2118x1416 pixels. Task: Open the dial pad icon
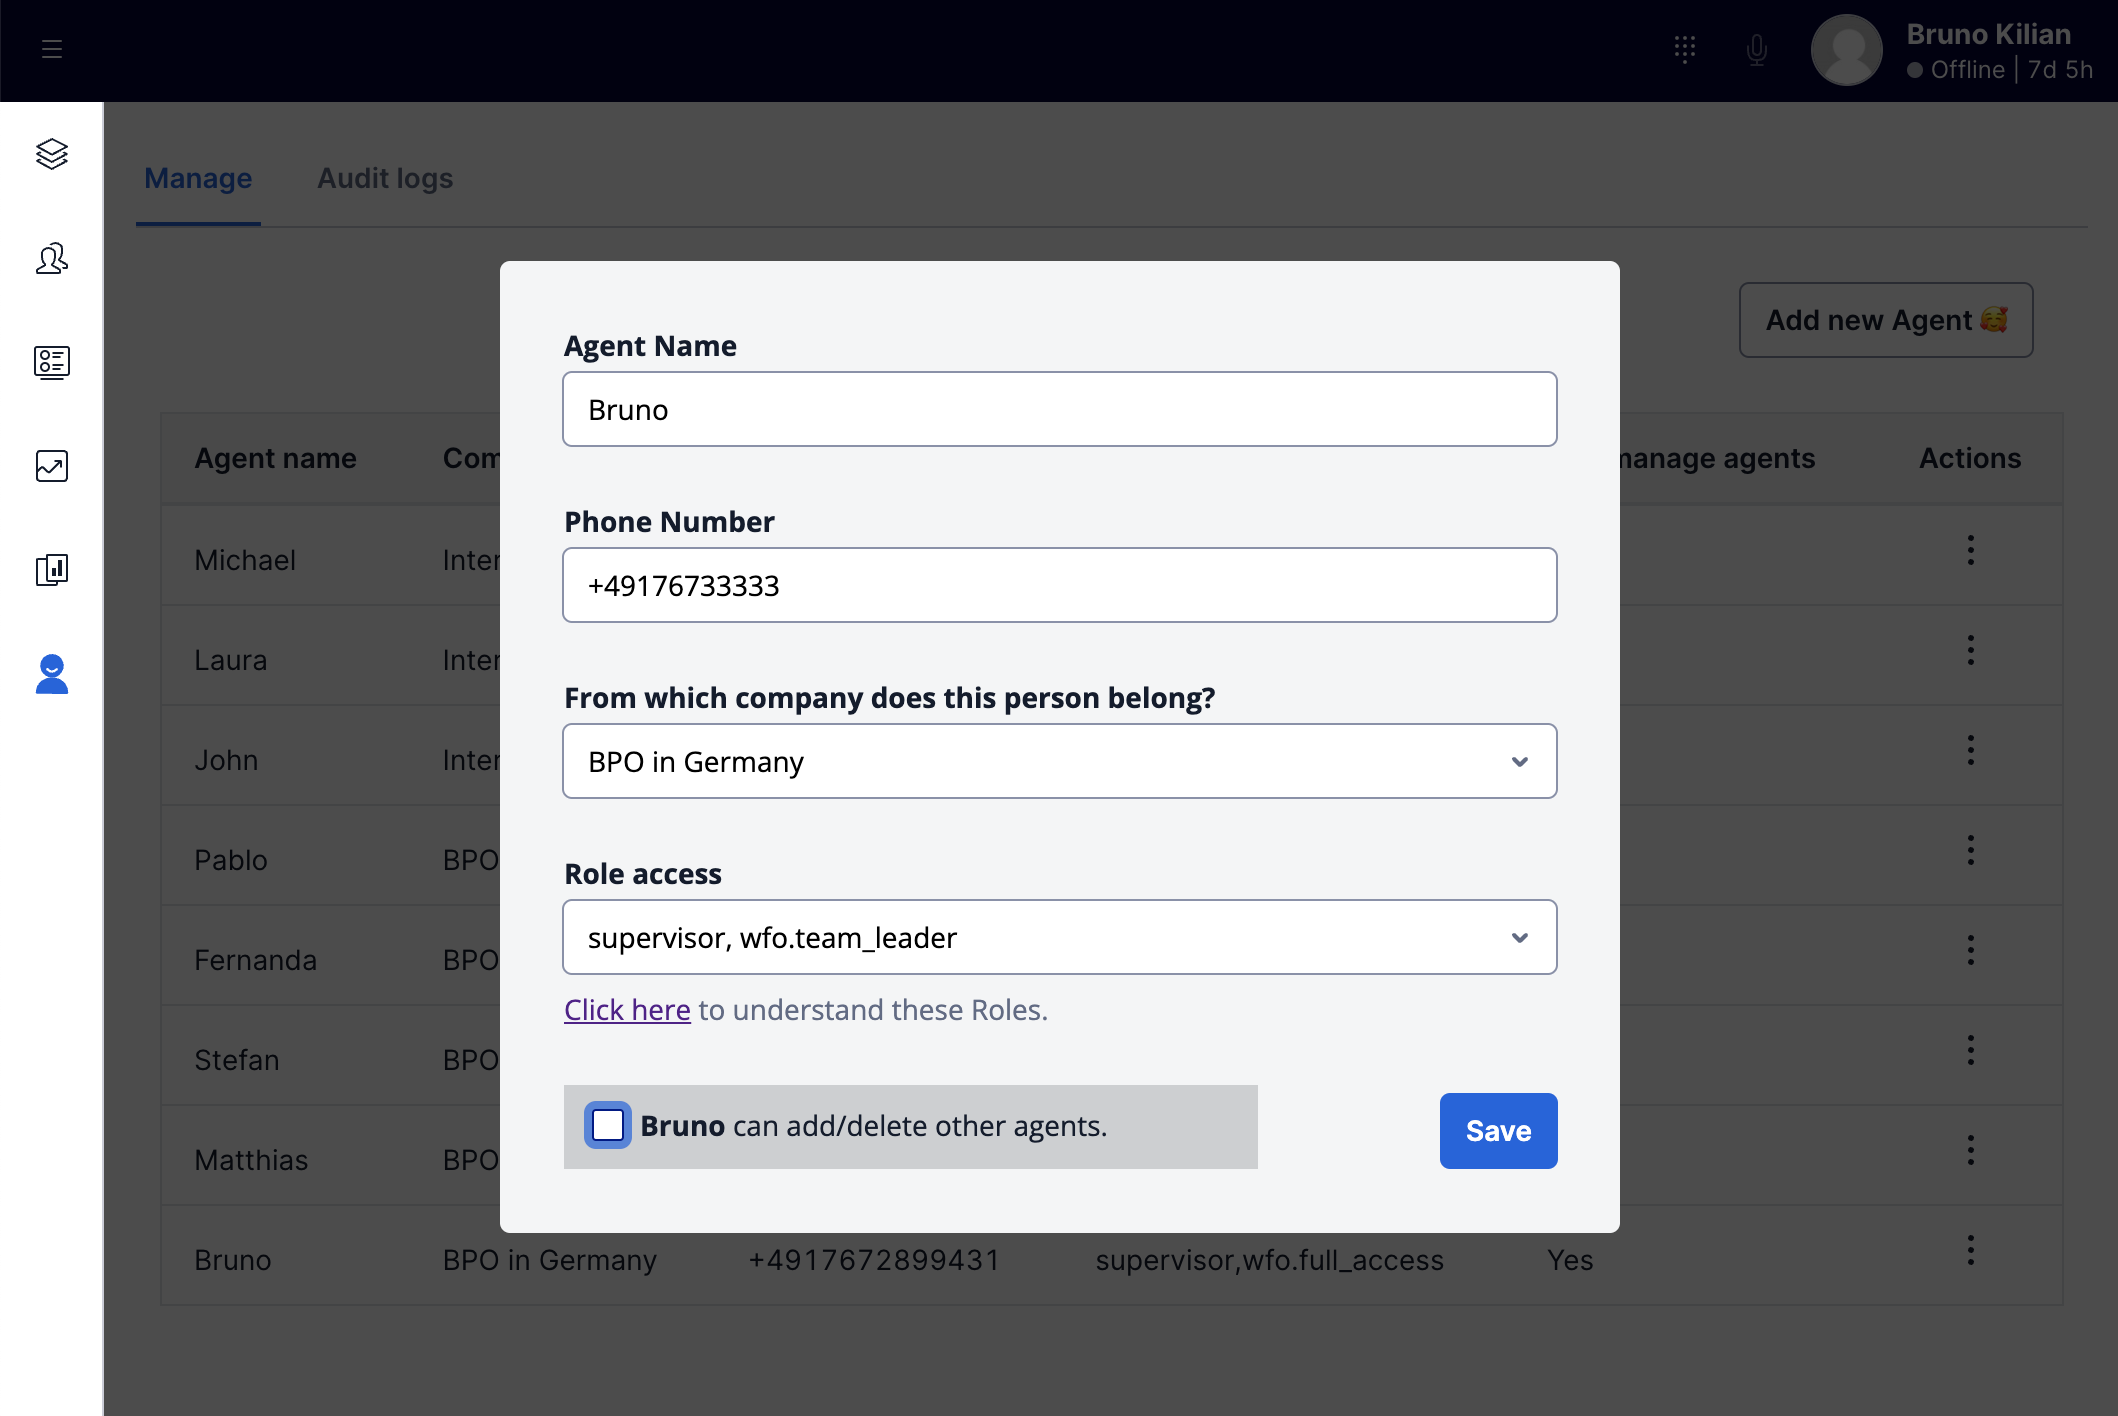pyautogui.click(x=1685, y=49)
